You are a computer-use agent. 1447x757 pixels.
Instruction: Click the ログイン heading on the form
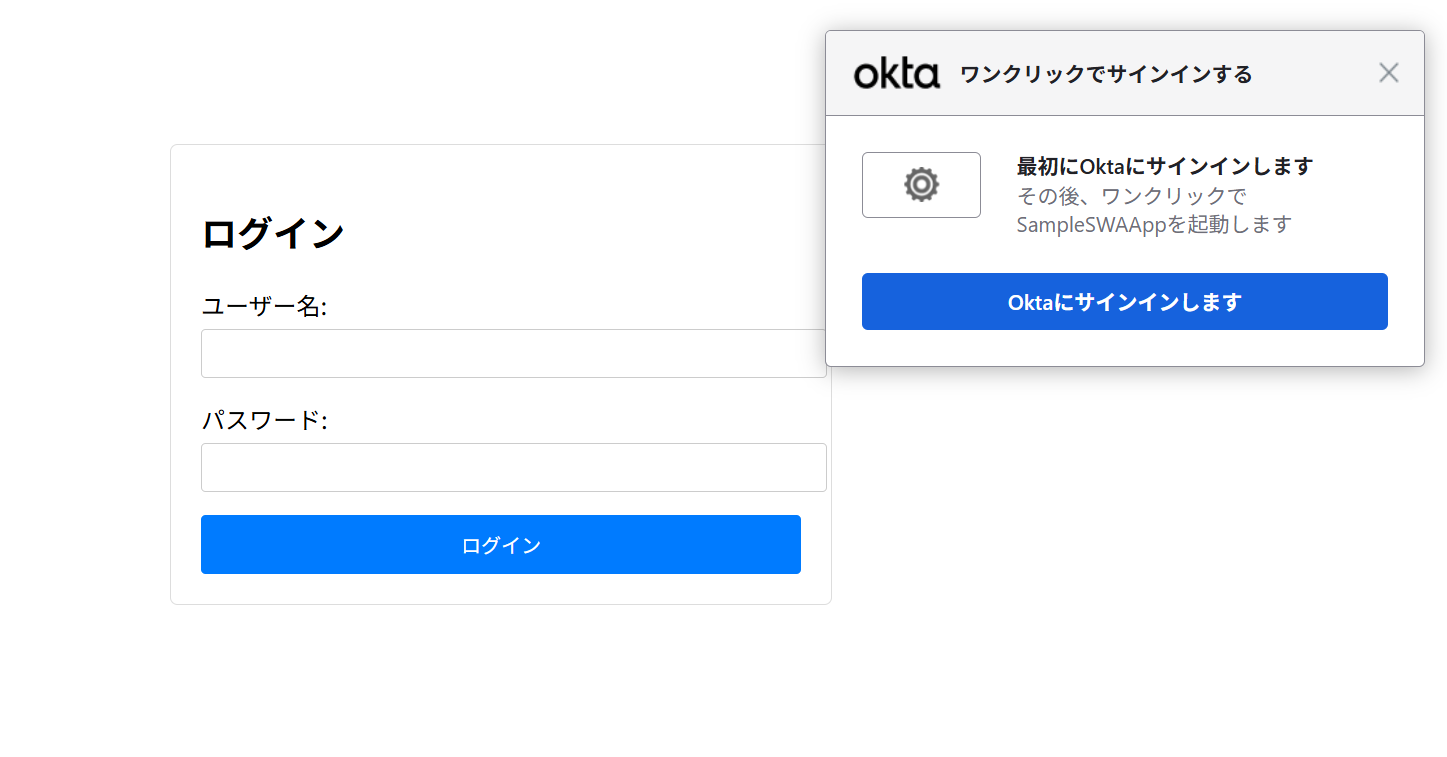tap(273, 234)
